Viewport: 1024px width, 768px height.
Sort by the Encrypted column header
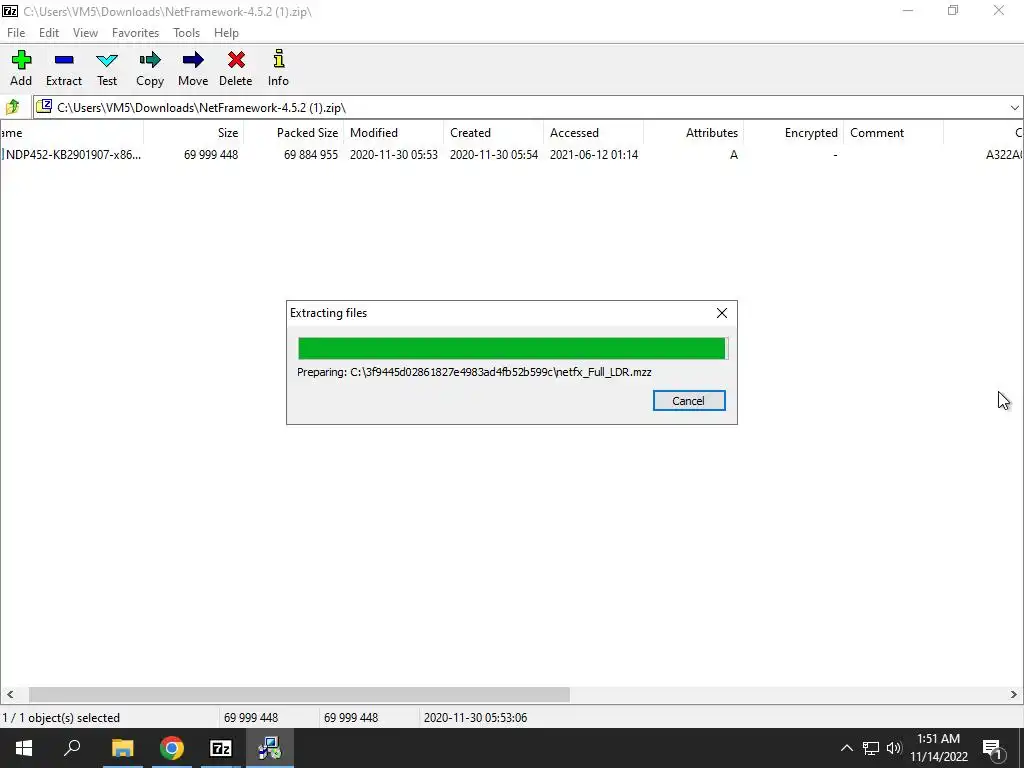point(793,133)
